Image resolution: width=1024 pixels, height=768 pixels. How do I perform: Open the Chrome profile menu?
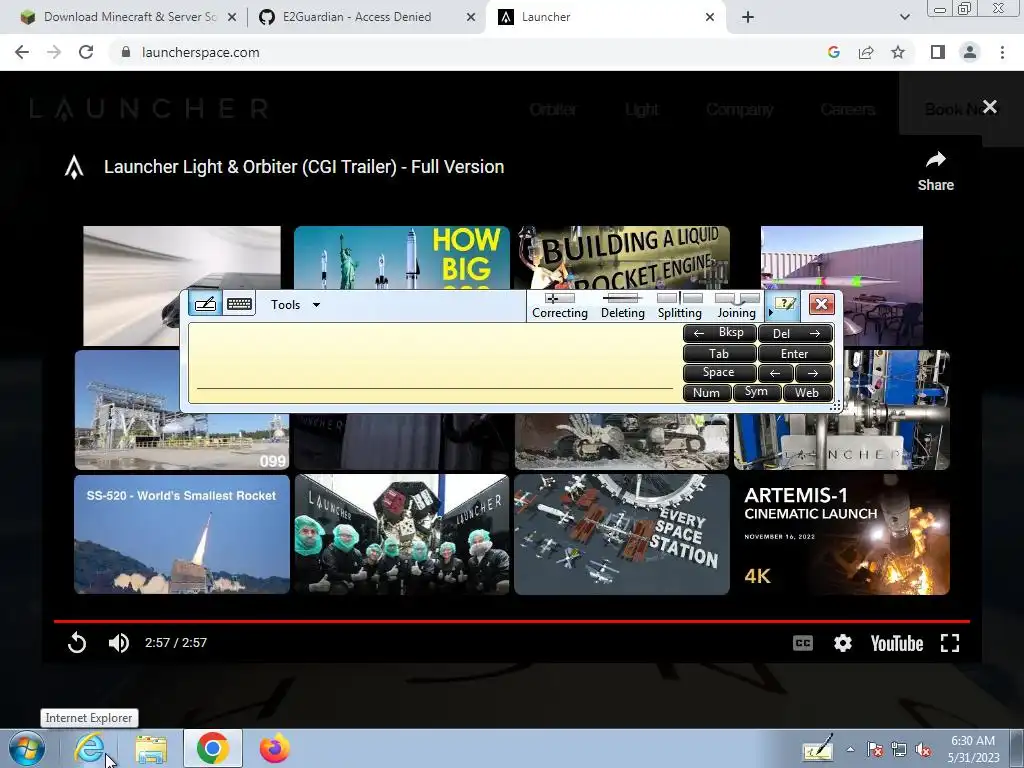[970, 52]
